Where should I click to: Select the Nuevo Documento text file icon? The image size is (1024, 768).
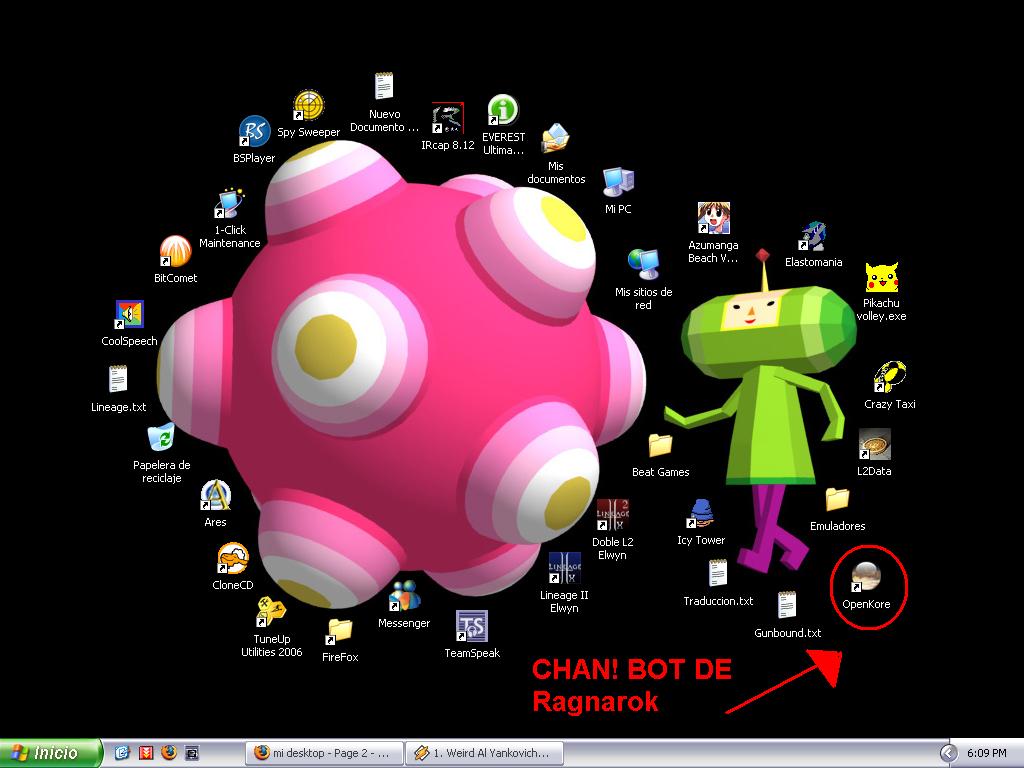(x=384, y=87)
